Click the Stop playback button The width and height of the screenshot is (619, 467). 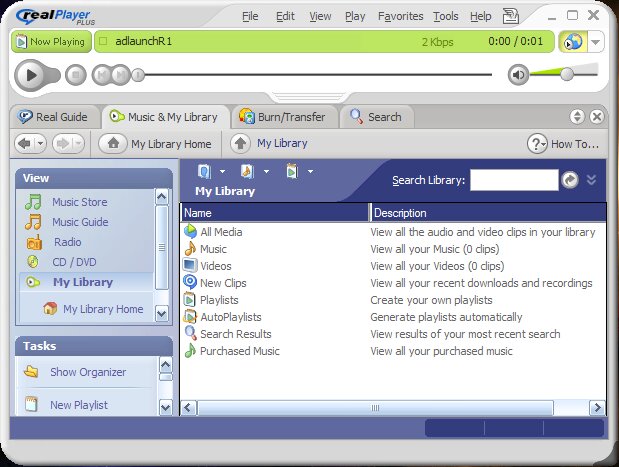pyautogui.click(x=76, y=75)
